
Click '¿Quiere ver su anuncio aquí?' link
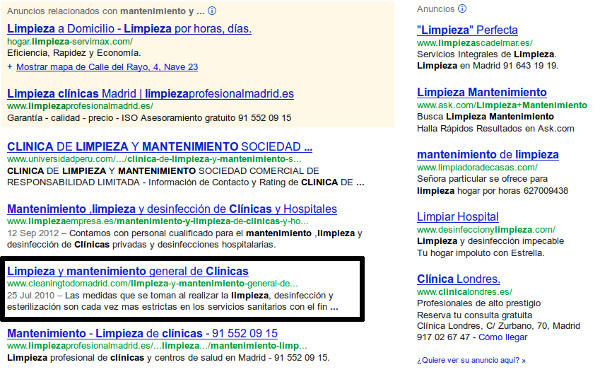[x=471, y=360]
